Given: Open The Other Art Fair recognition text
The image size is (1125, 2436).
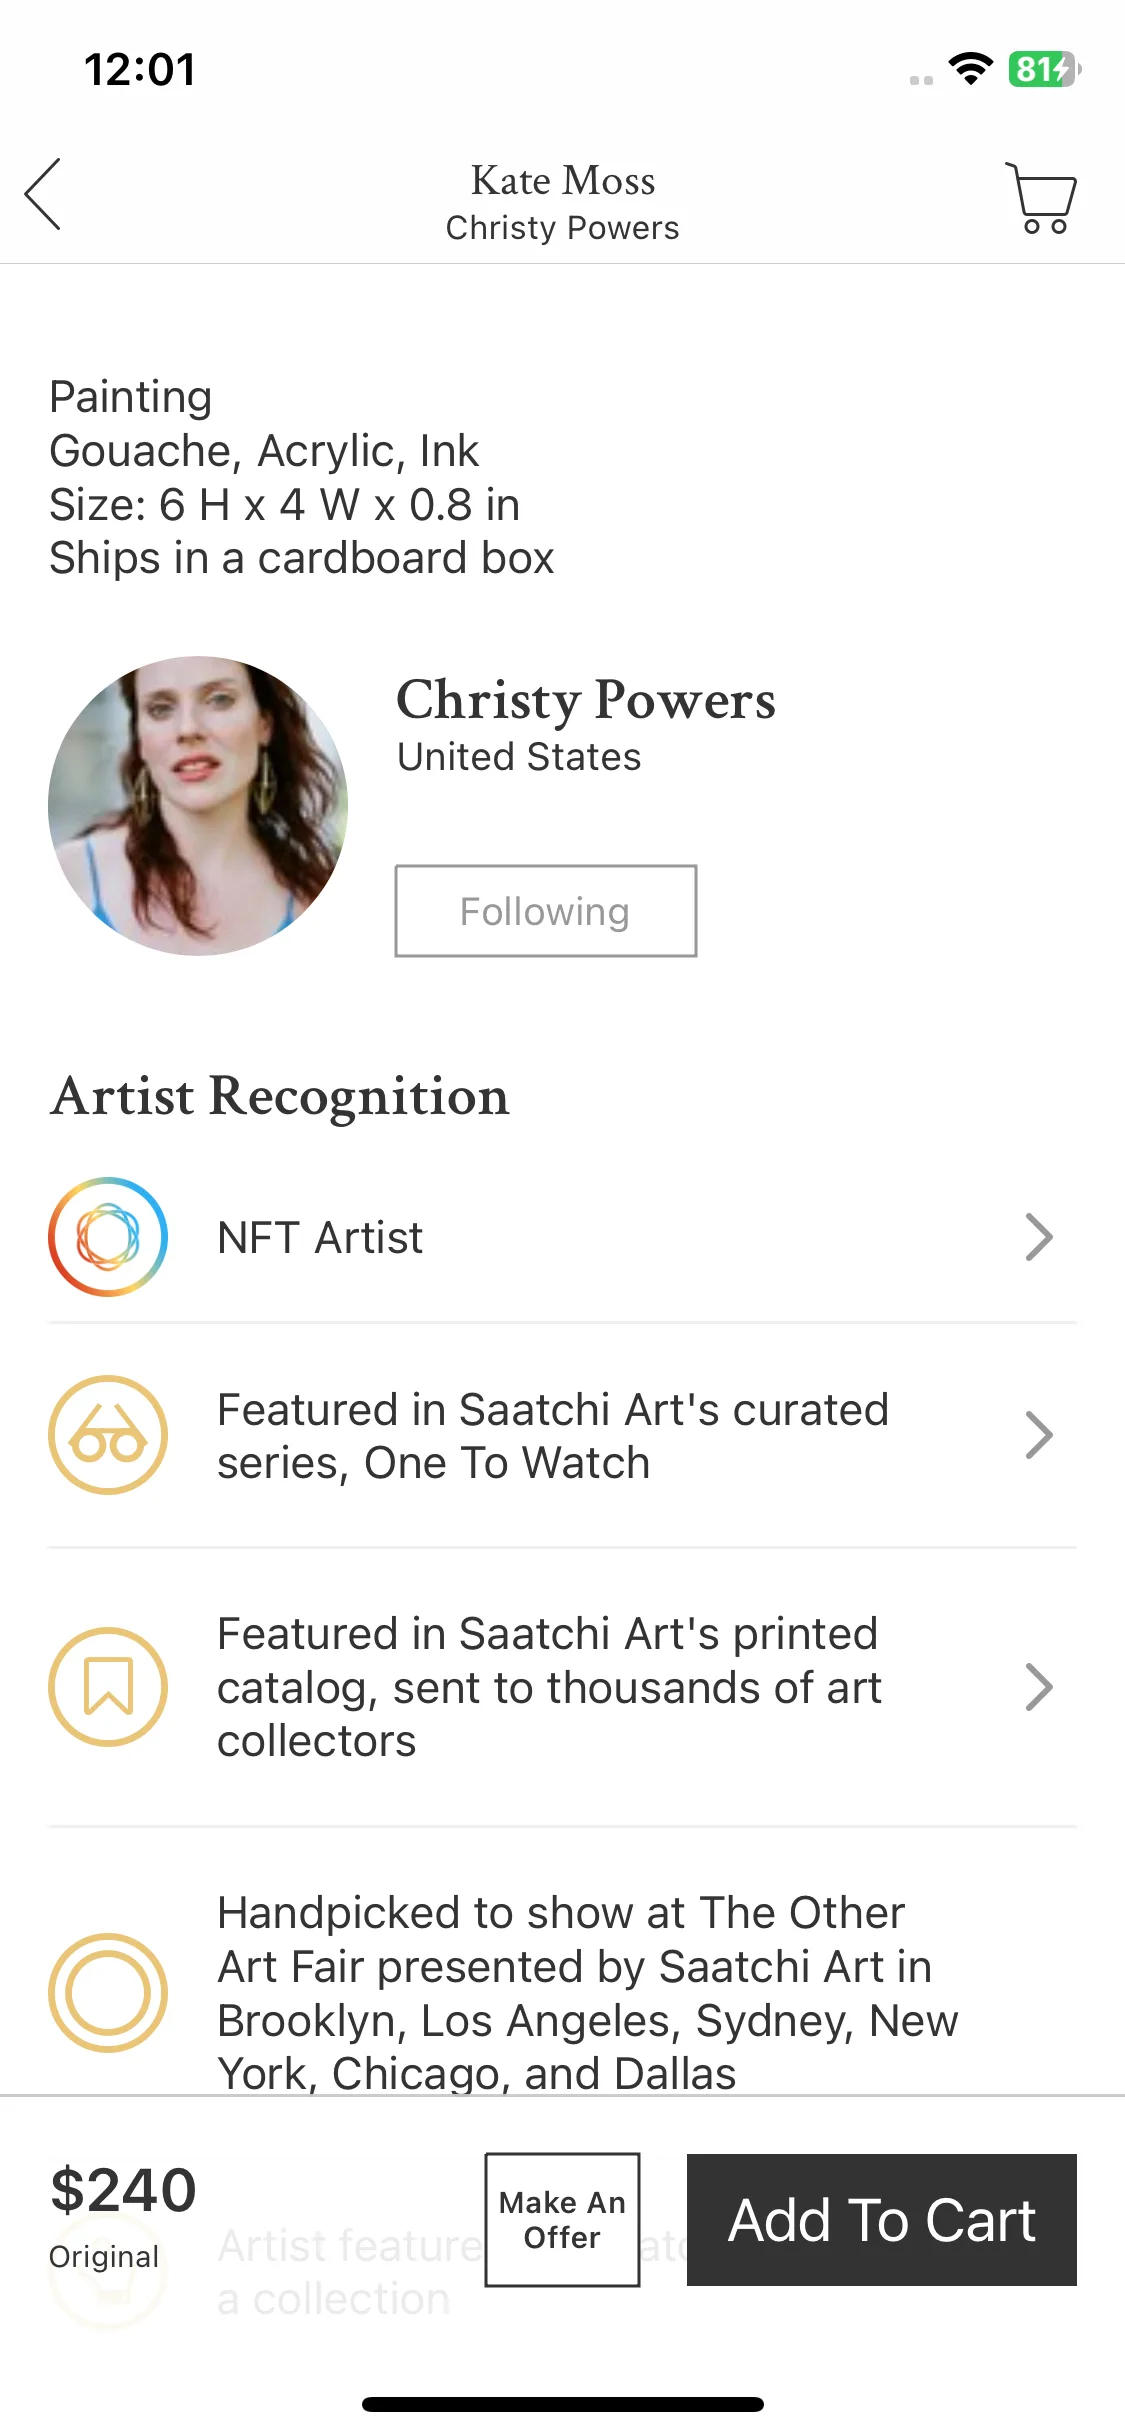Looking at the screenshot, I should (588, 1993).
